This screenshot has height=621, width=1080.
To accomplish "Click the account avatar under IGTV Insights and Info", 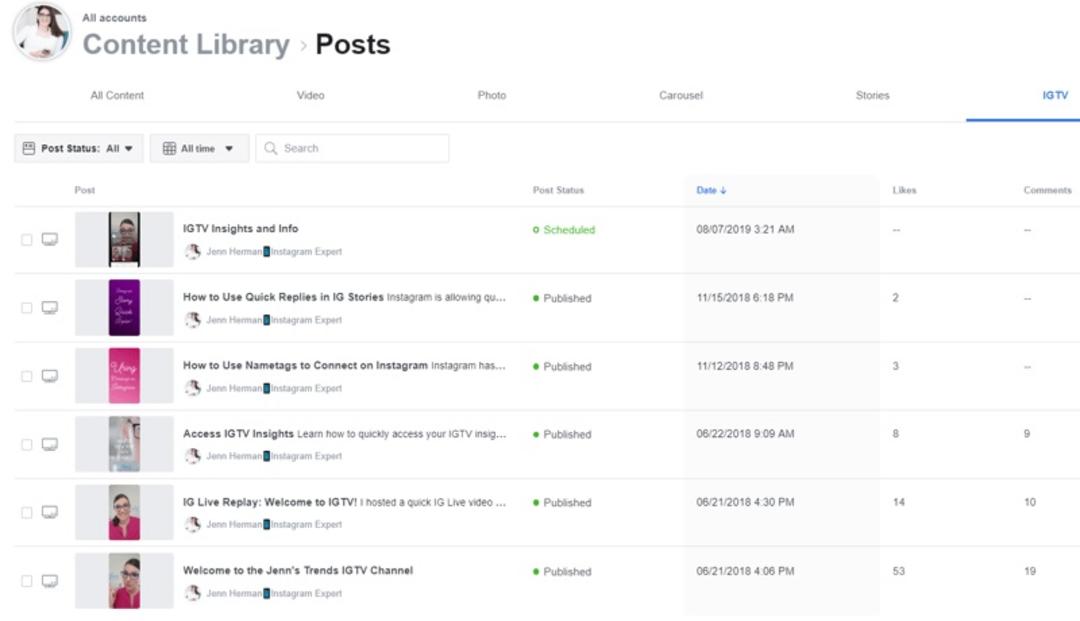I will 193,251.
